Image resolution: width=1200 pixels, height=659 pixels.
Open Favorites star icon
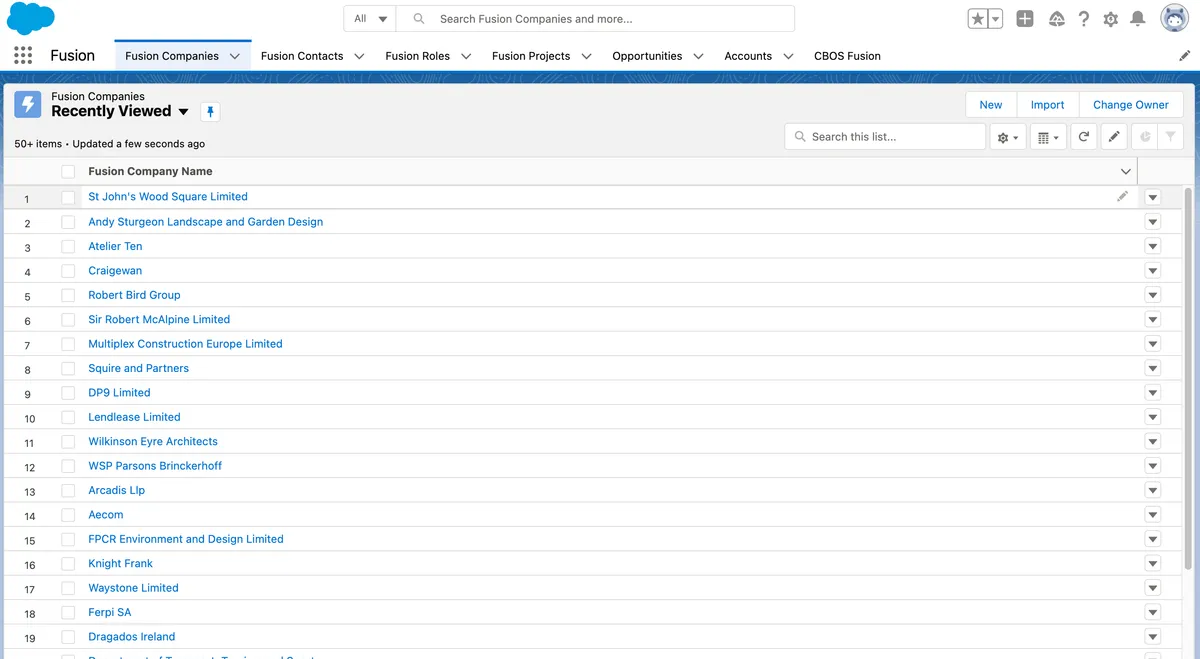[x=978, y=19]
